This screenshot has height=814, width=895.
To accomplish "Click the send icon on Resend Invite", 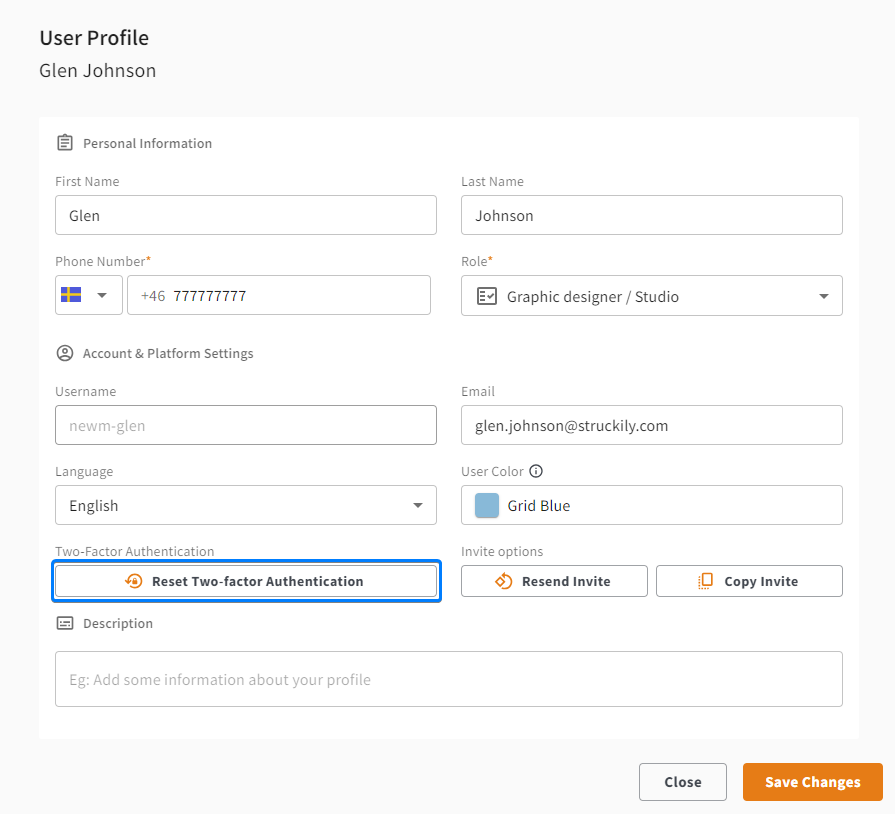I will point(502,581).
